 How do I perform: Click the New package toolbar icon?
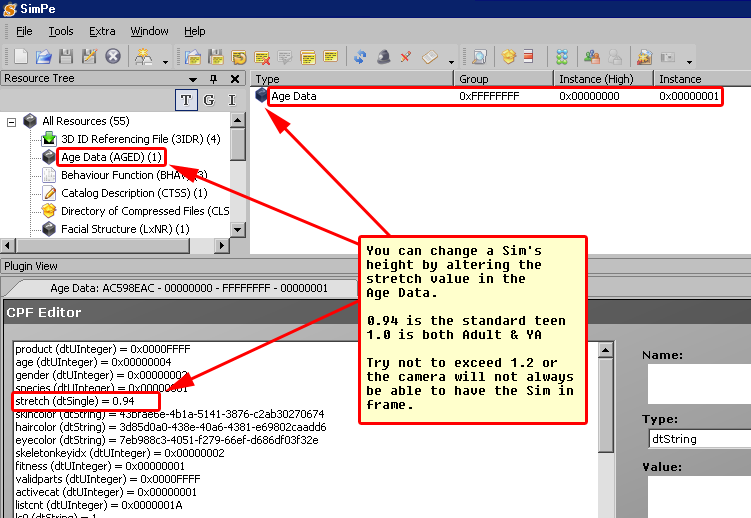22,57
